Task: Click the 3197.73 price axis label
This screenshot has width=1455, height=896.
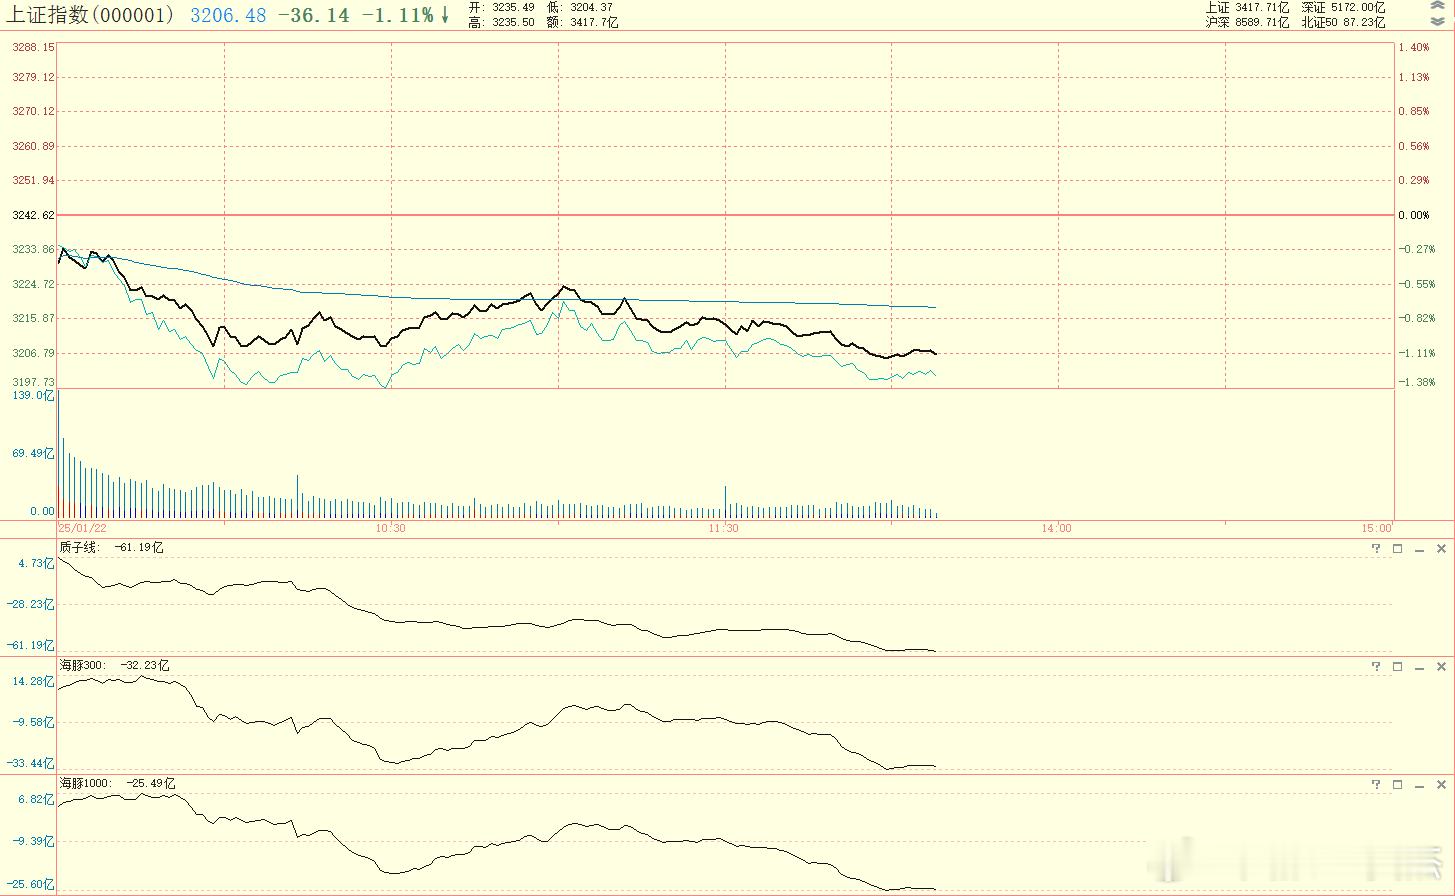Action: click(x=35, y=382)
